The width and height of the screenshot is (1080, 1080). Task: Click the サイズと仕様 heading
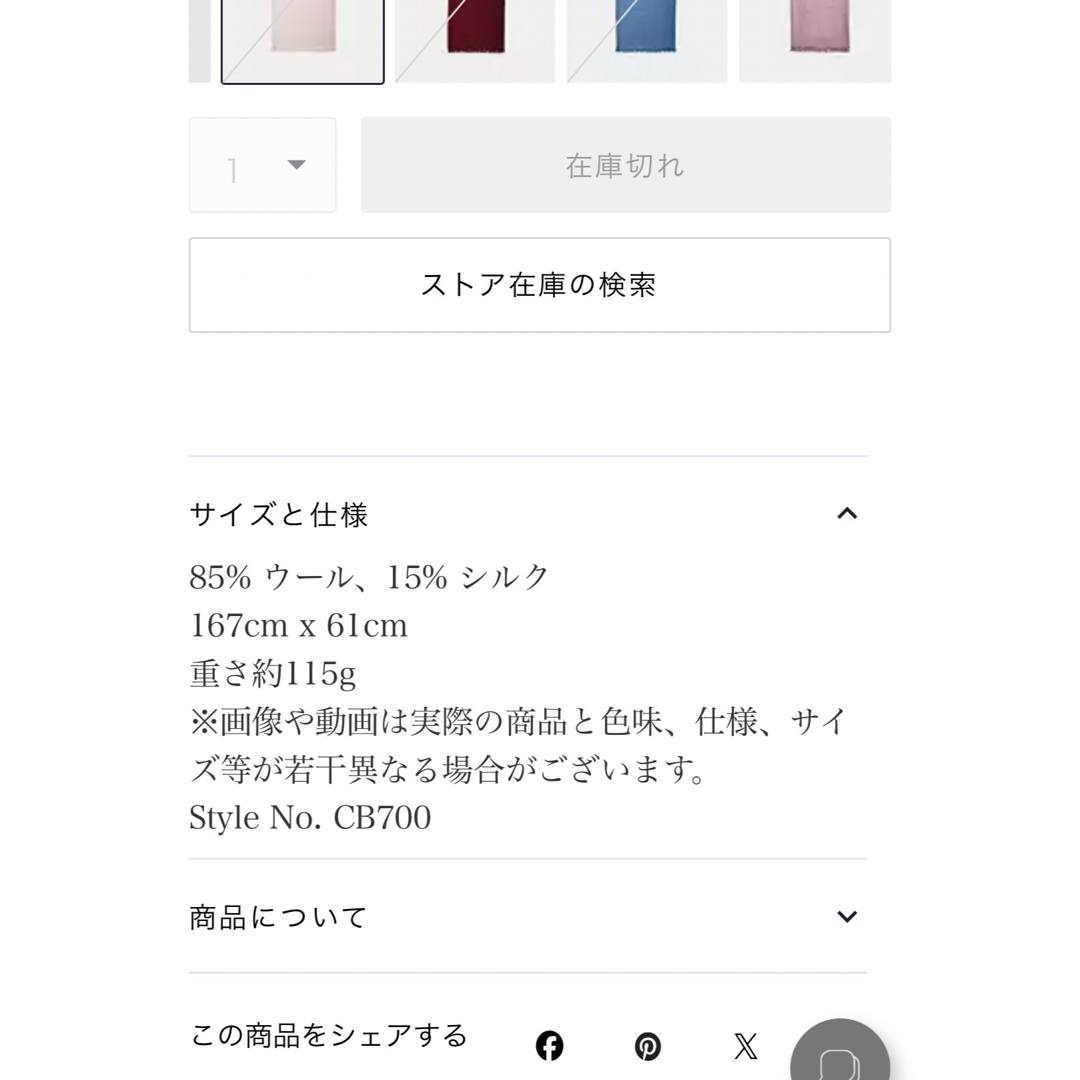tap(278, 515)
